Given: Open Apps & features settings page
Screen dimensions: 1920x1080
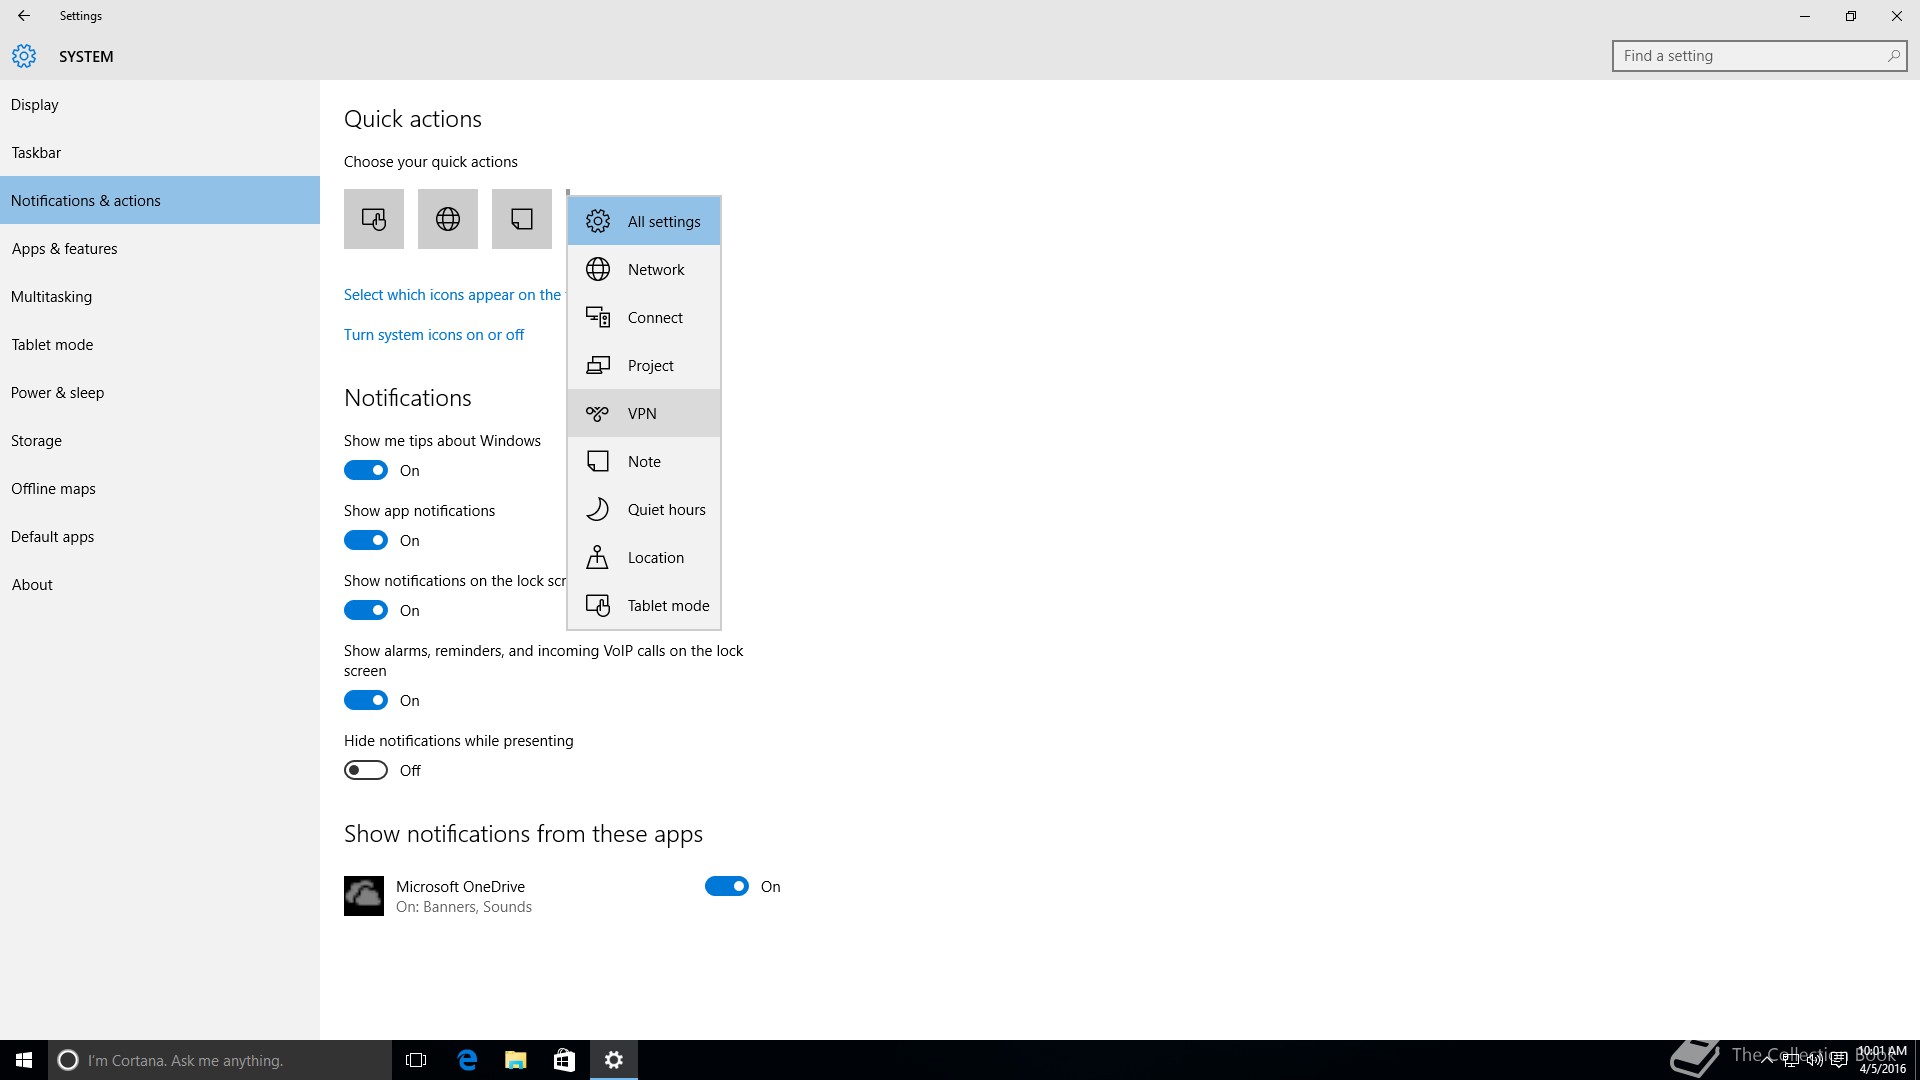Looking at the screenshot, I should click(x=160, y=248).
